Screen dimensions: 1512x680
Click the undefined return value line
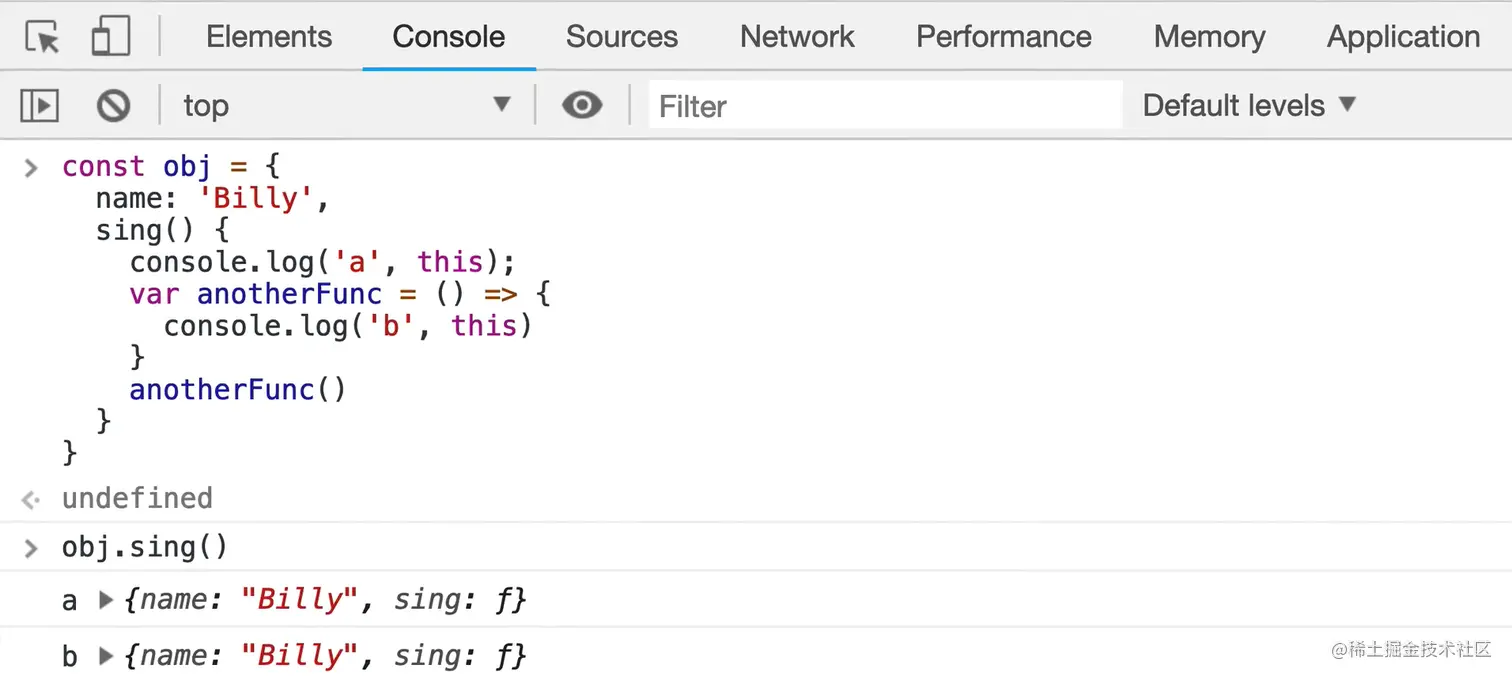pos(137,498)
